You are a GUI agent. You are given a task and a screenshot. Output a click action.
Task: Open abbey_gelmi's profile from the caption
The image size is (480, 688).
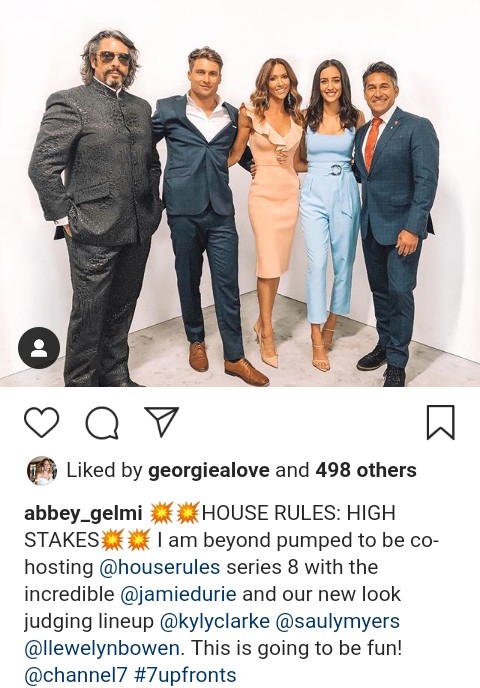point(83,513)
